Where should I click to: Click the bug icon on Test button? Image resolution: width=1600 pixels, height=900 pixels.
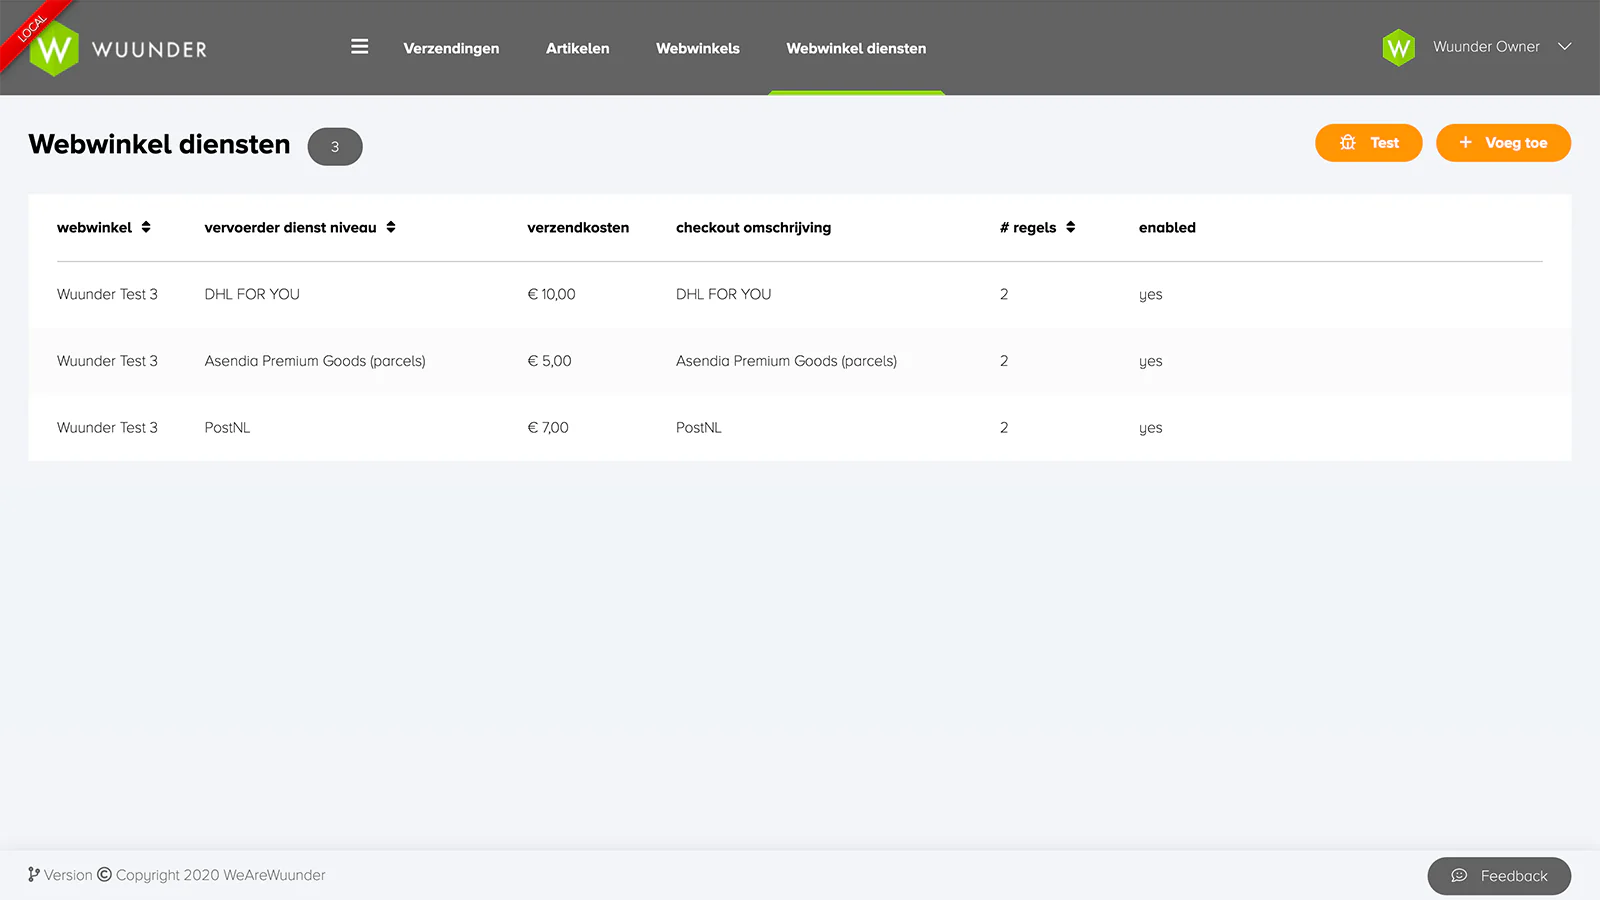click(1348, 143)
